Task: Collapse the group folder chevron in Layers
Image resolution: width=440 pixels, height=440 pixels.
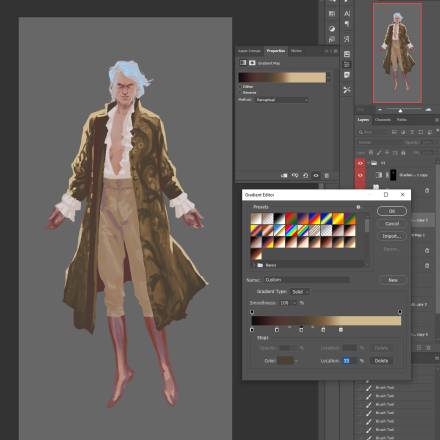Action: pyautogui.click(x=369, y=163)
